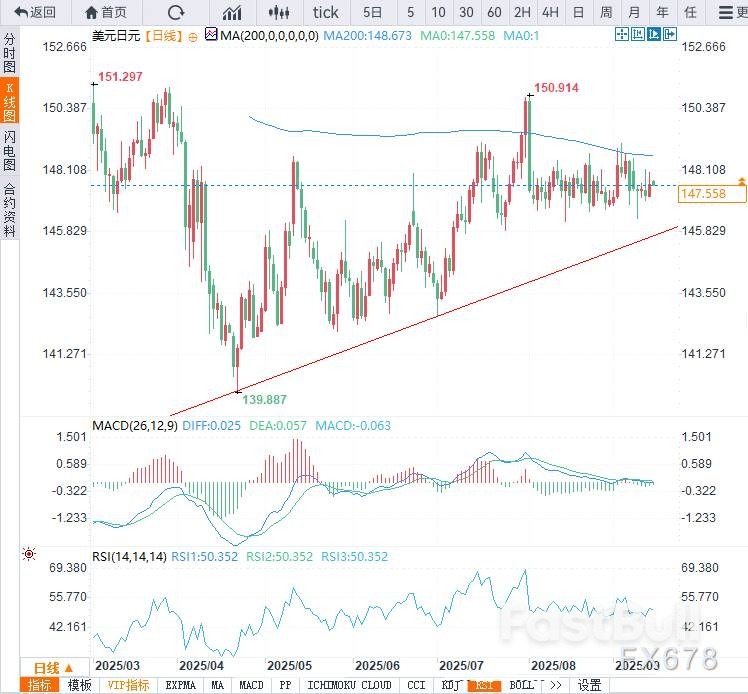Go to 首页 home page
Viewport: 748px width, 694px height.
pyautogui.click(x=106, y=13)
